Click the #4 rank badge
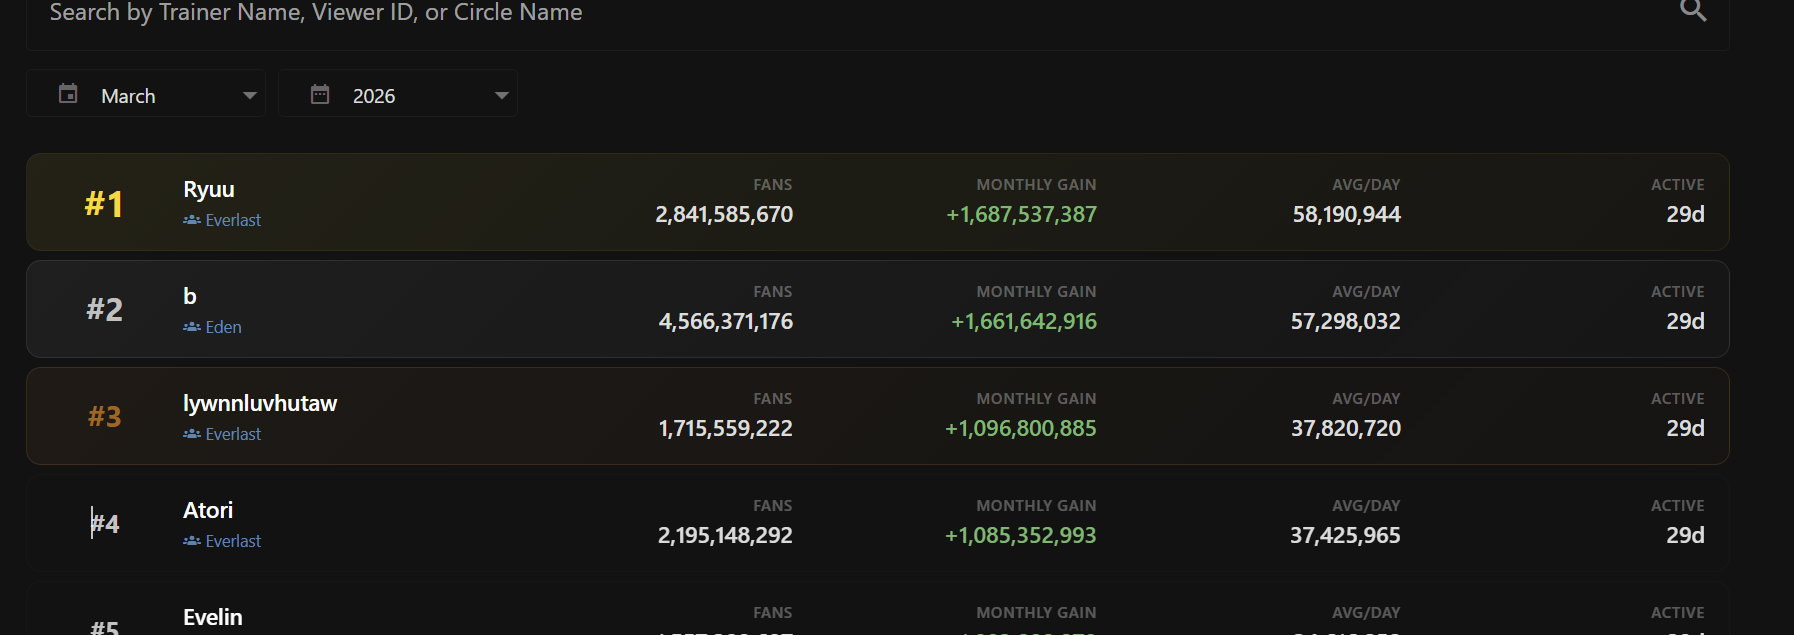Image resolution: width=1794 pixels, height=635 pixels. click(x=105, y=523)
